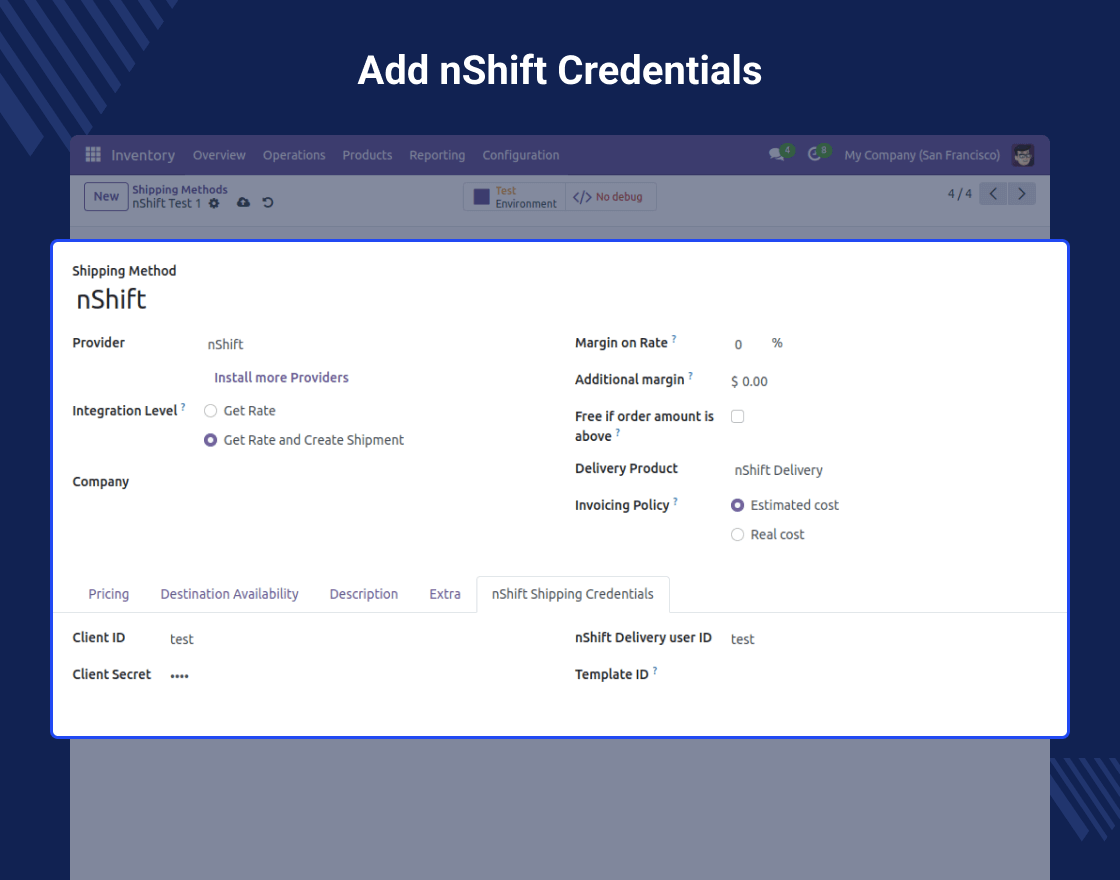The width and height of the screenshot is (1120, 880).
Task: Open the Configuration menu
Action: [521, 155]
